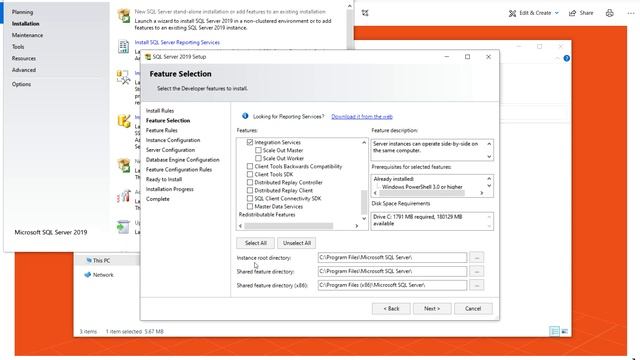Browse for Instance root directory
Viewport: 640px width, 360px height.
tap(477, 258)
